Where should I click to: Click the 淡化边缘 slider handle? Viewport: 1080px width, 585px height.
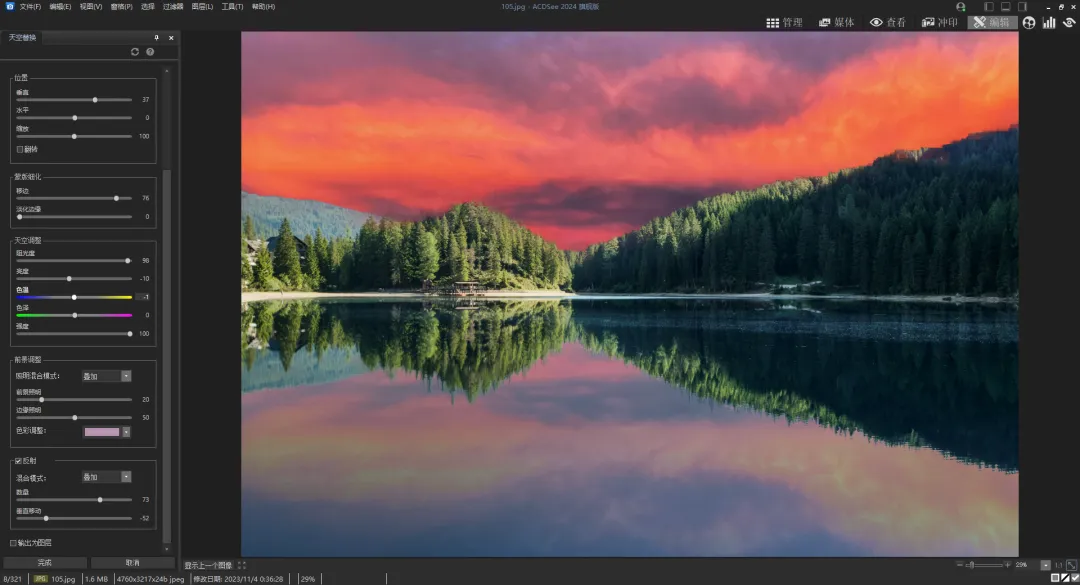click(19, 217)
